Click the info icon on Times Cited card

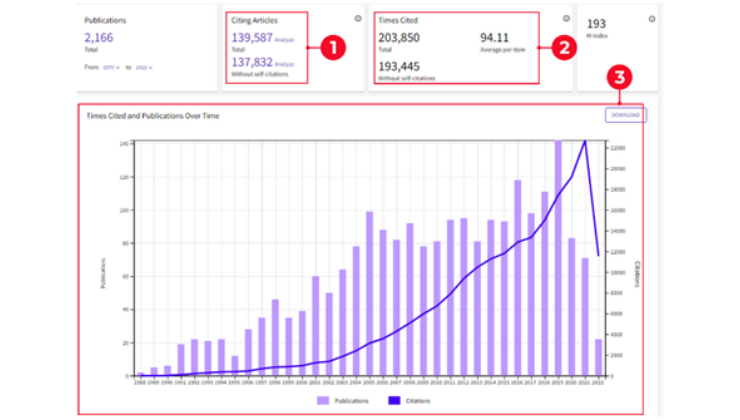(566, 18)
